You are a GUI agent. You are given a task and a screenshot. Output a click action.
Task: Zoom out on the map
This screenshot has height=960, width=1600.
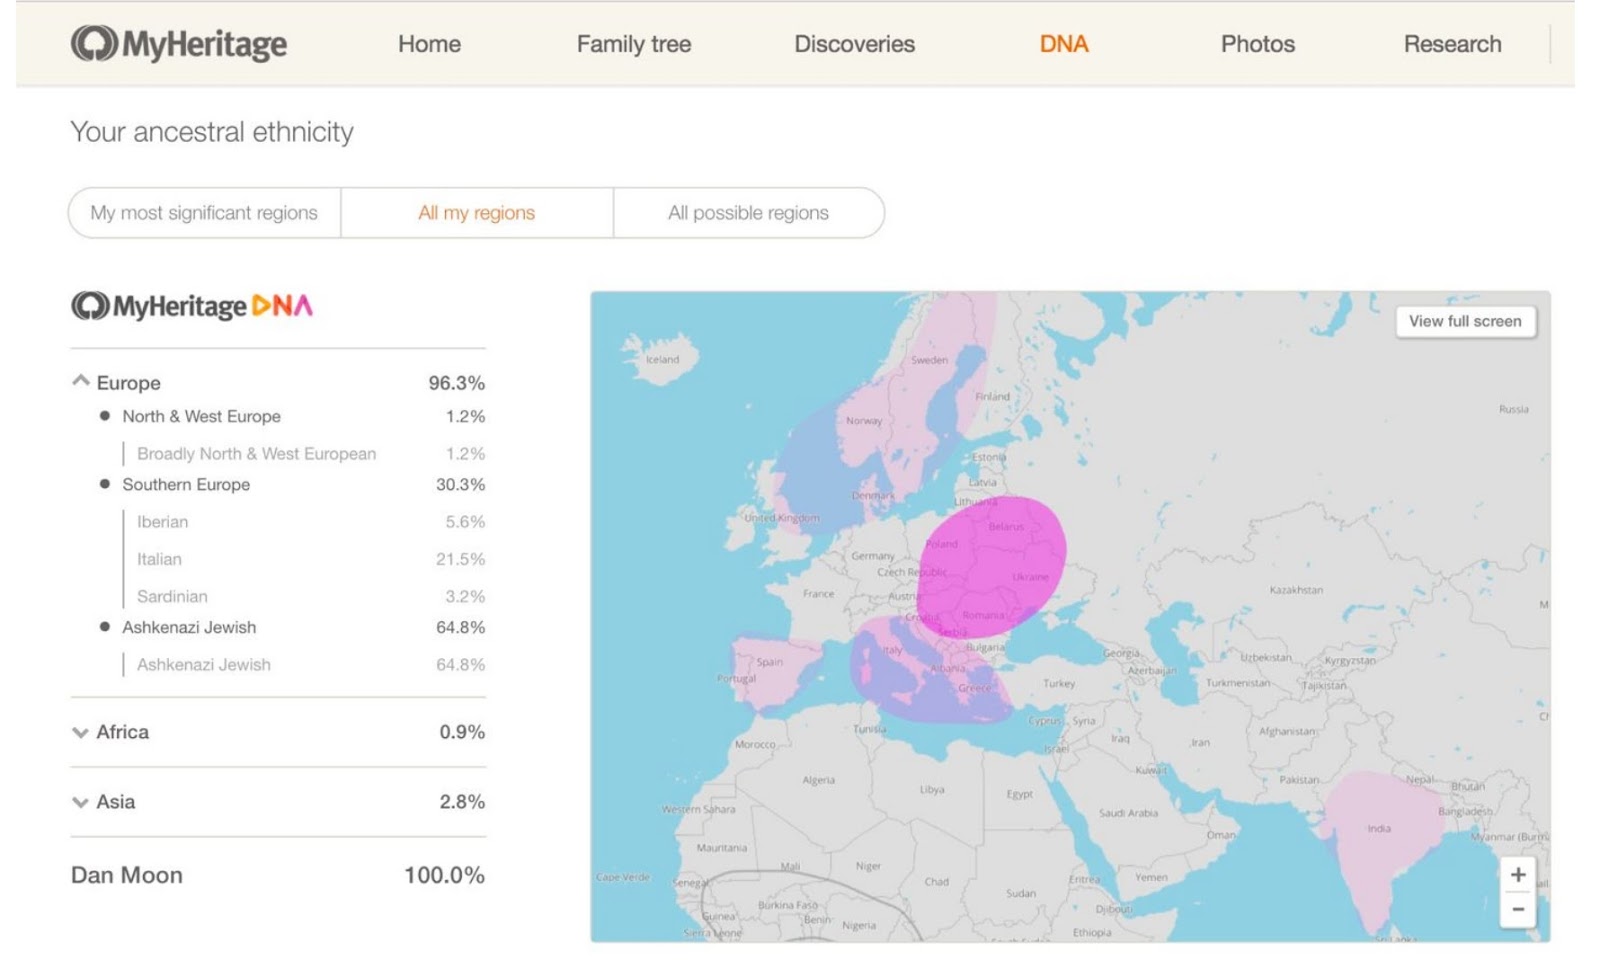[1517, 910]
